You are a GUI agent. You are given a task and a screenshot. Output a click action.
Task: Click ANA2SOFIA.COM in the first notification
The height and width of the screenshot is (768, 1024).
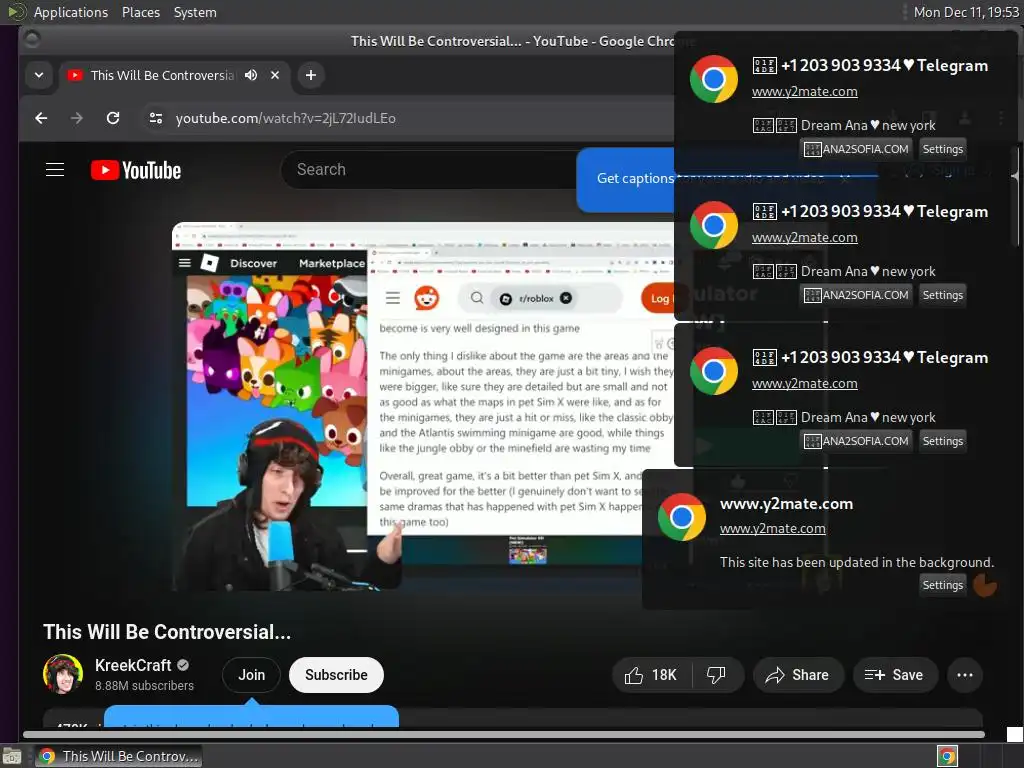(x=856, y=149)
